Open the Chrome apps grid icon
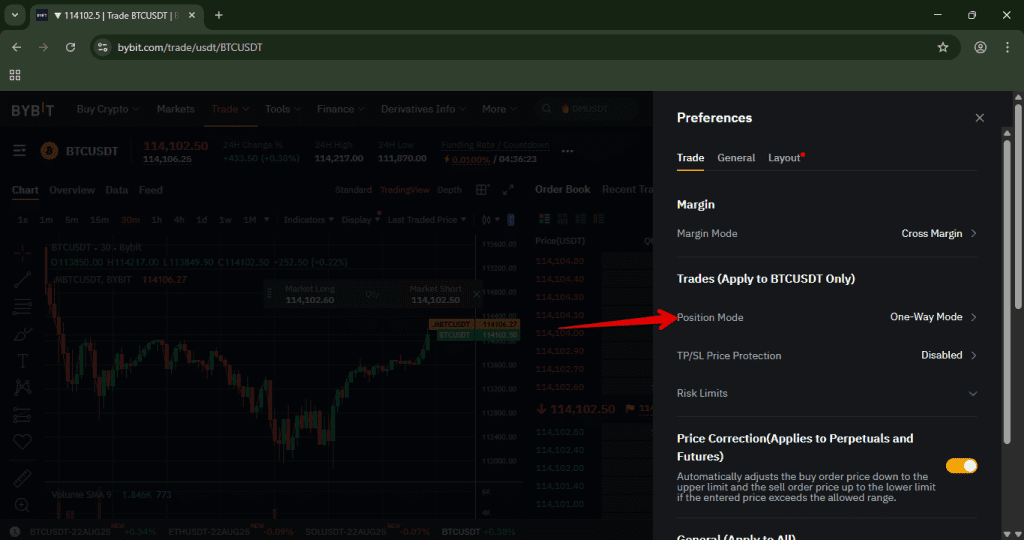The image size is (1024, 540). pos(15,75)
